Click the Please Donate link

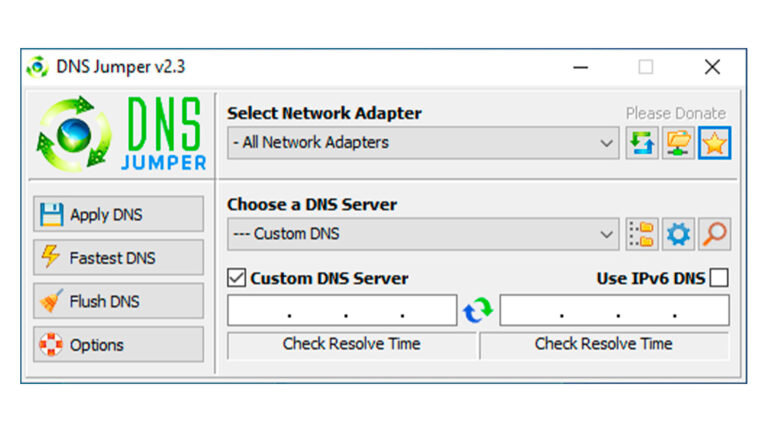(x=676, y=114)
